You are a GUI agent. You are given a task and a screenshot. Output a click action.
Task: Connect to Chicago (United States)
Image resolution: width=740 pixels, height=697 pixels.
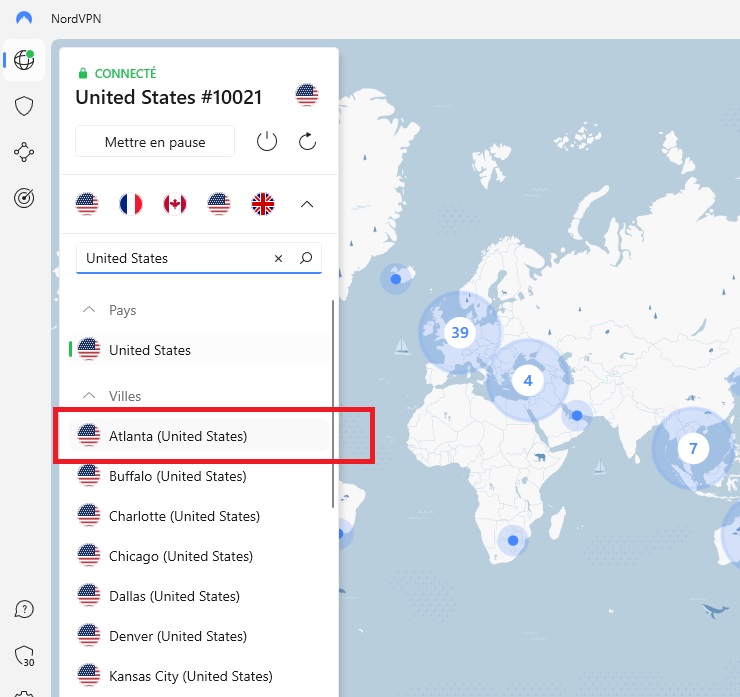(x=199, y=556)
